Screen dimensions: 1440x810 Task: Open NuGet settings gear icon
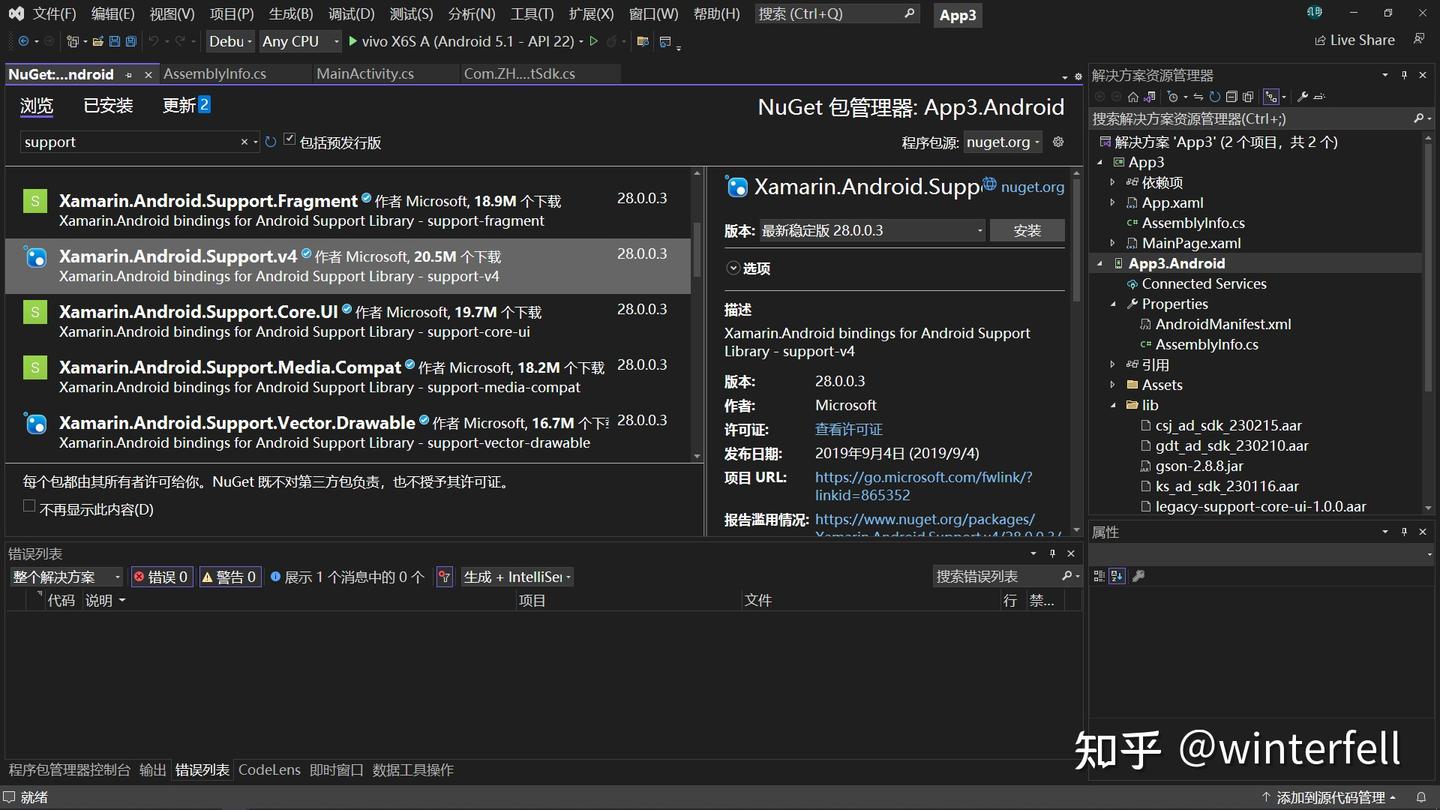1058,142
